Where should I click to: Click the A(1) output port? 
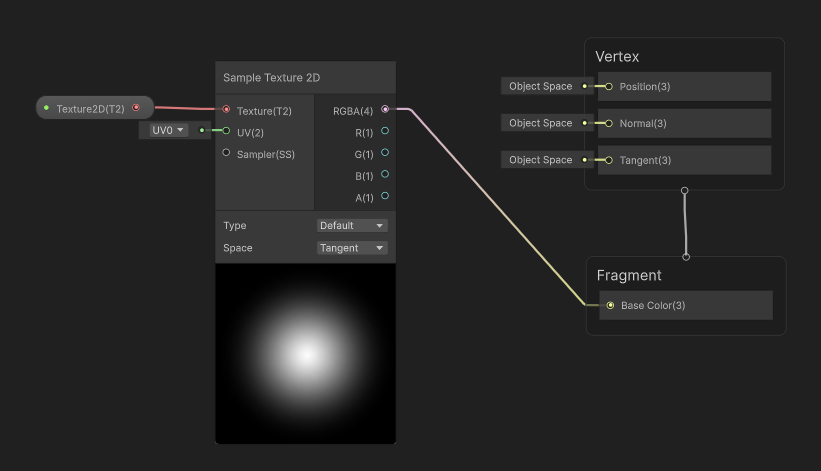(385, 196)
